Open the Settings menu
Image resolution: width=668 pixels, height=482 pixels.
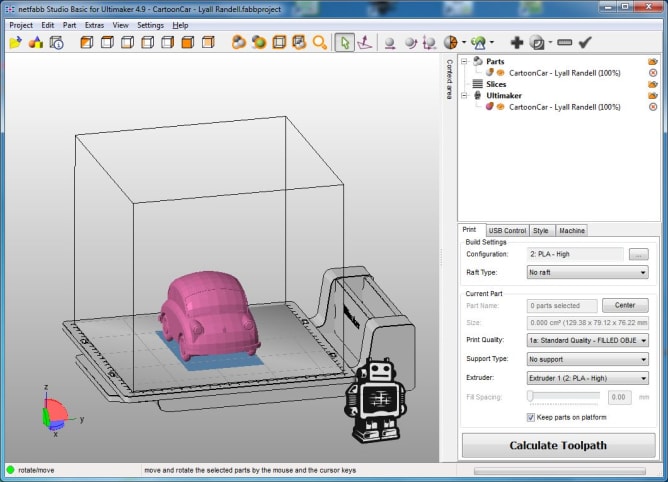pos(150,25)
